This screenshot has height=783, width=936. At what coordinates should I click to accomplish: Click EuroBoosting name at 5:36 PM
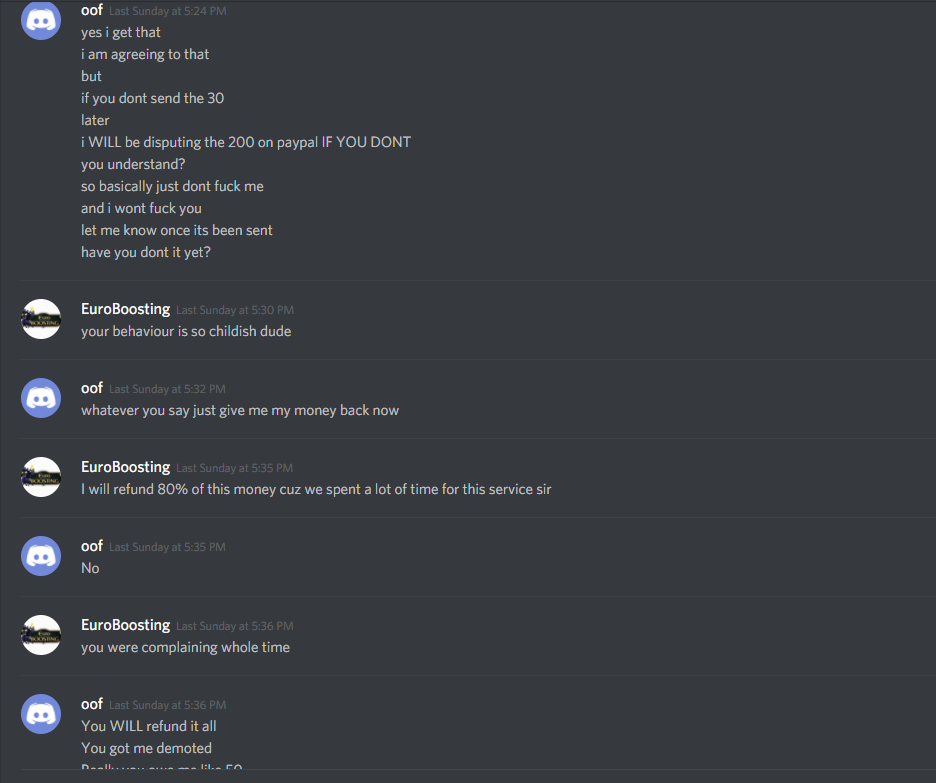point(125,625)
